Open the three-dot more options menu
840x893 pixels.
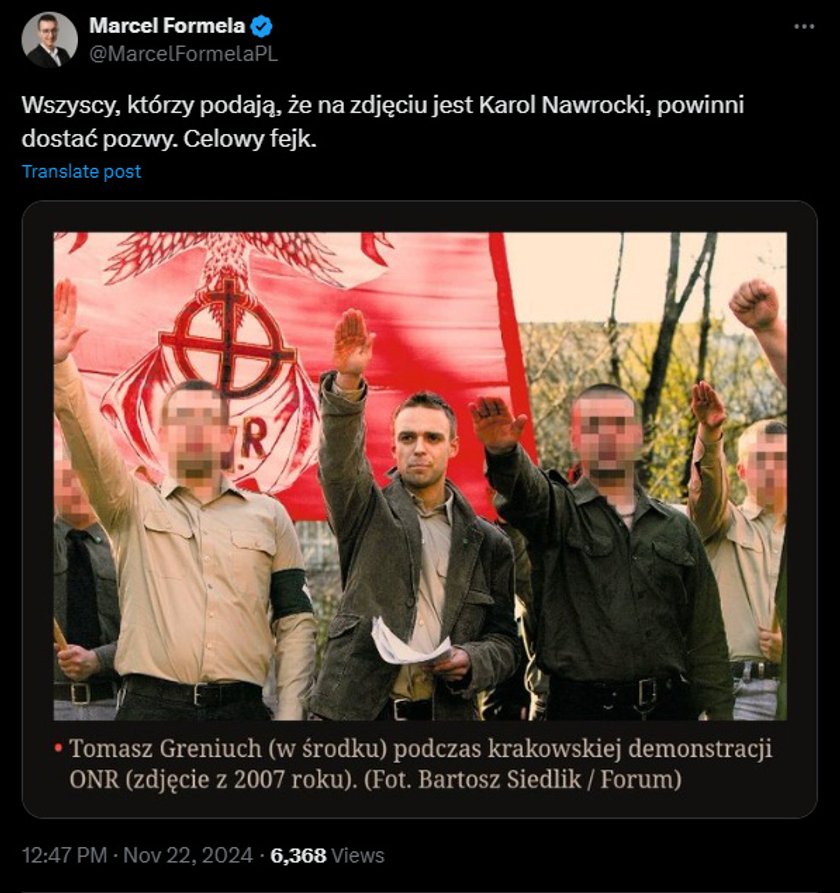(804, 26)
